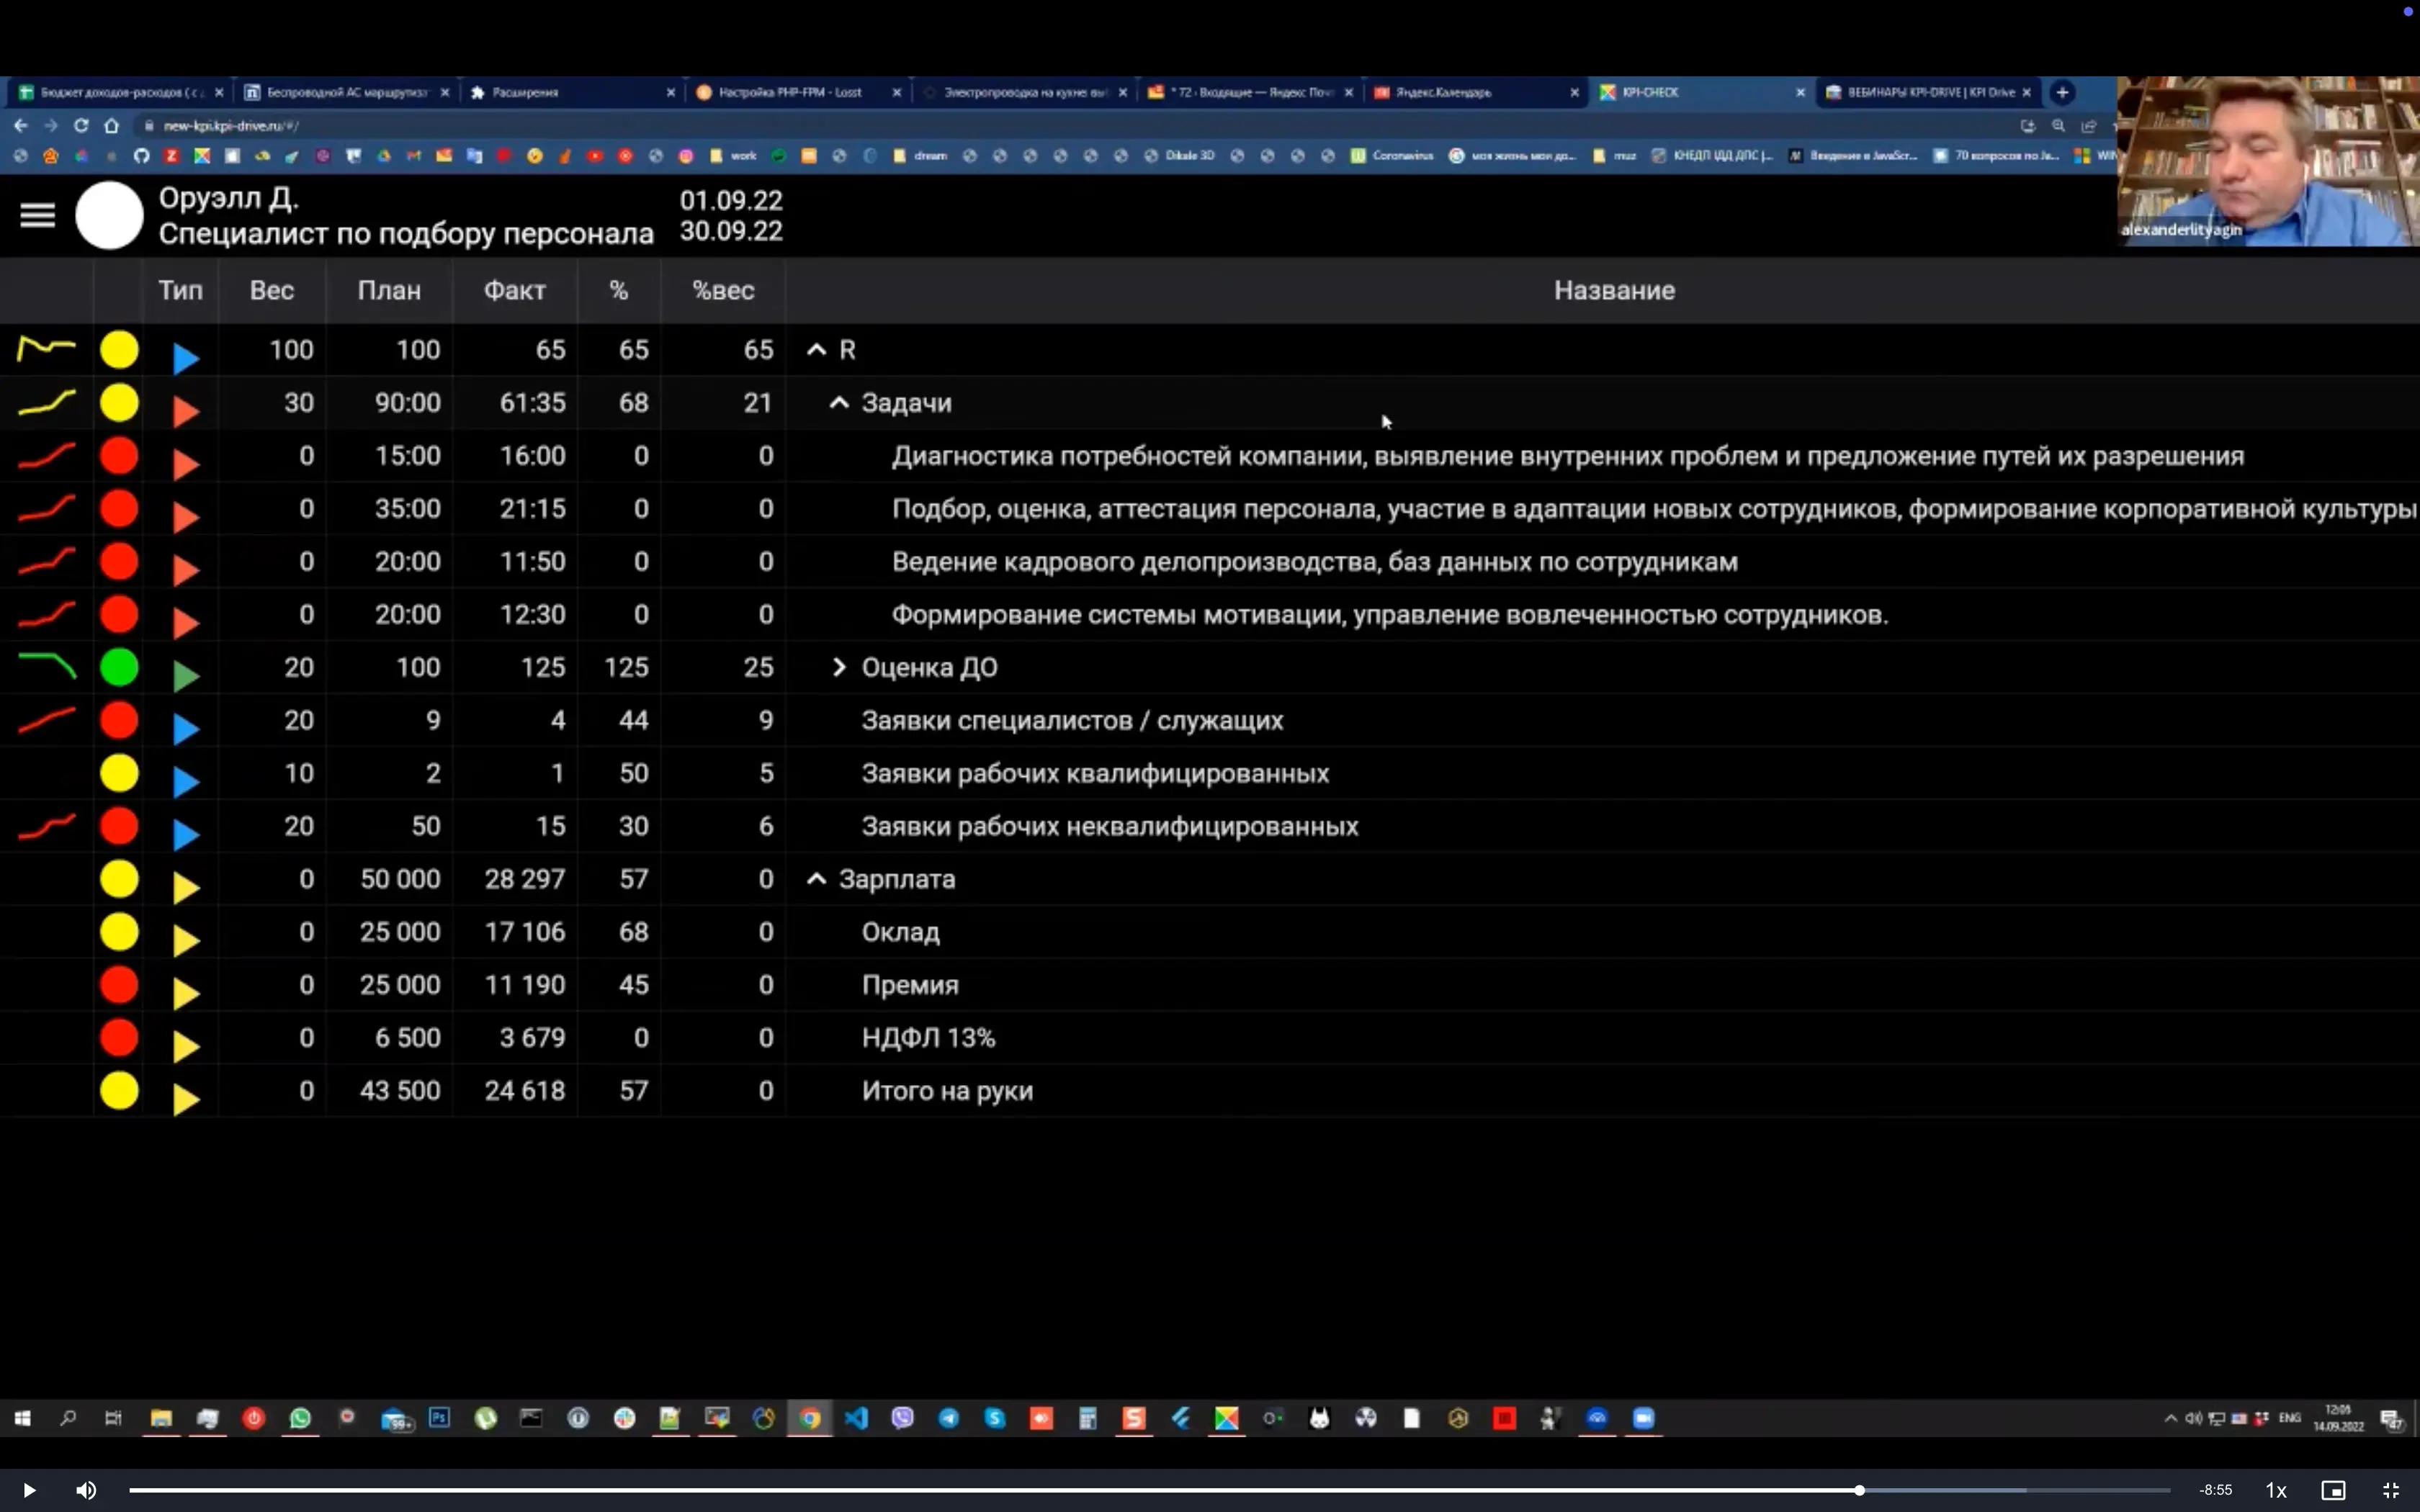Screen dimensions: 2420x1512
Task: Collapse the R root group
Action: coord(816,350)
